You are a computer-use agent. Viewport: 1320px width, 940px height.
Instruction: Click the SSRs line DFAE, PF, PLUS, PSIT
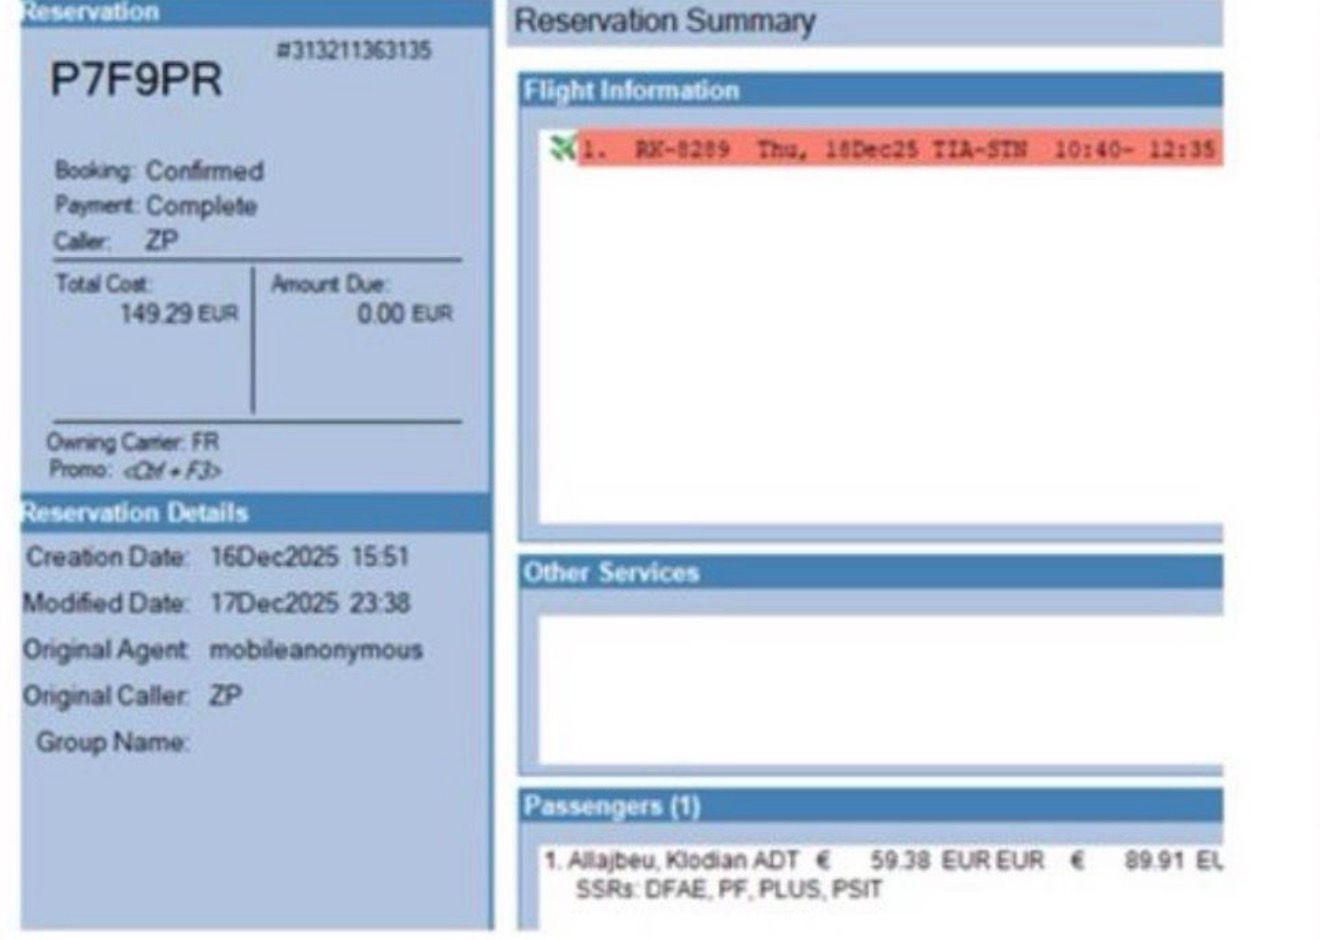(x=728, y=889)
